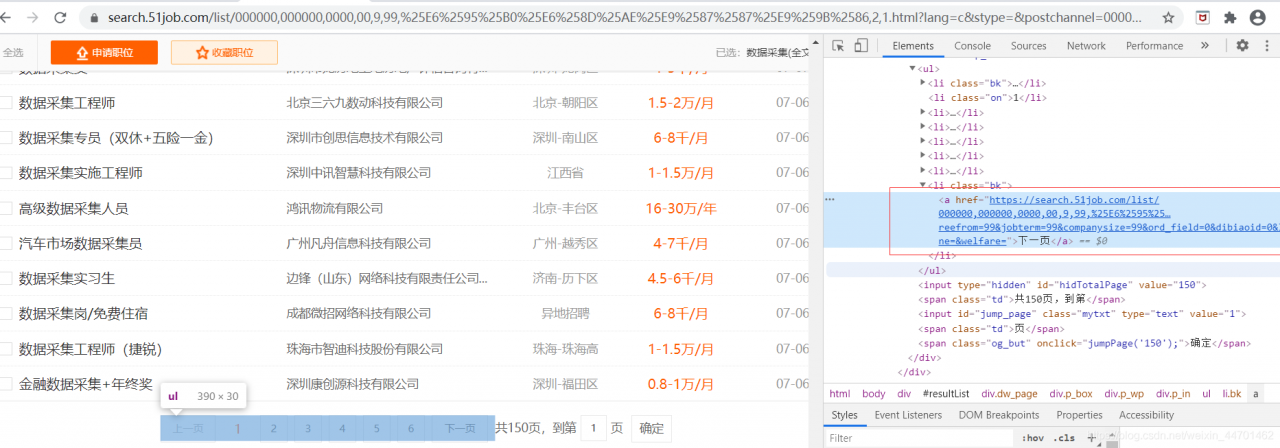Click salary cell 16-30万/年

681,209
